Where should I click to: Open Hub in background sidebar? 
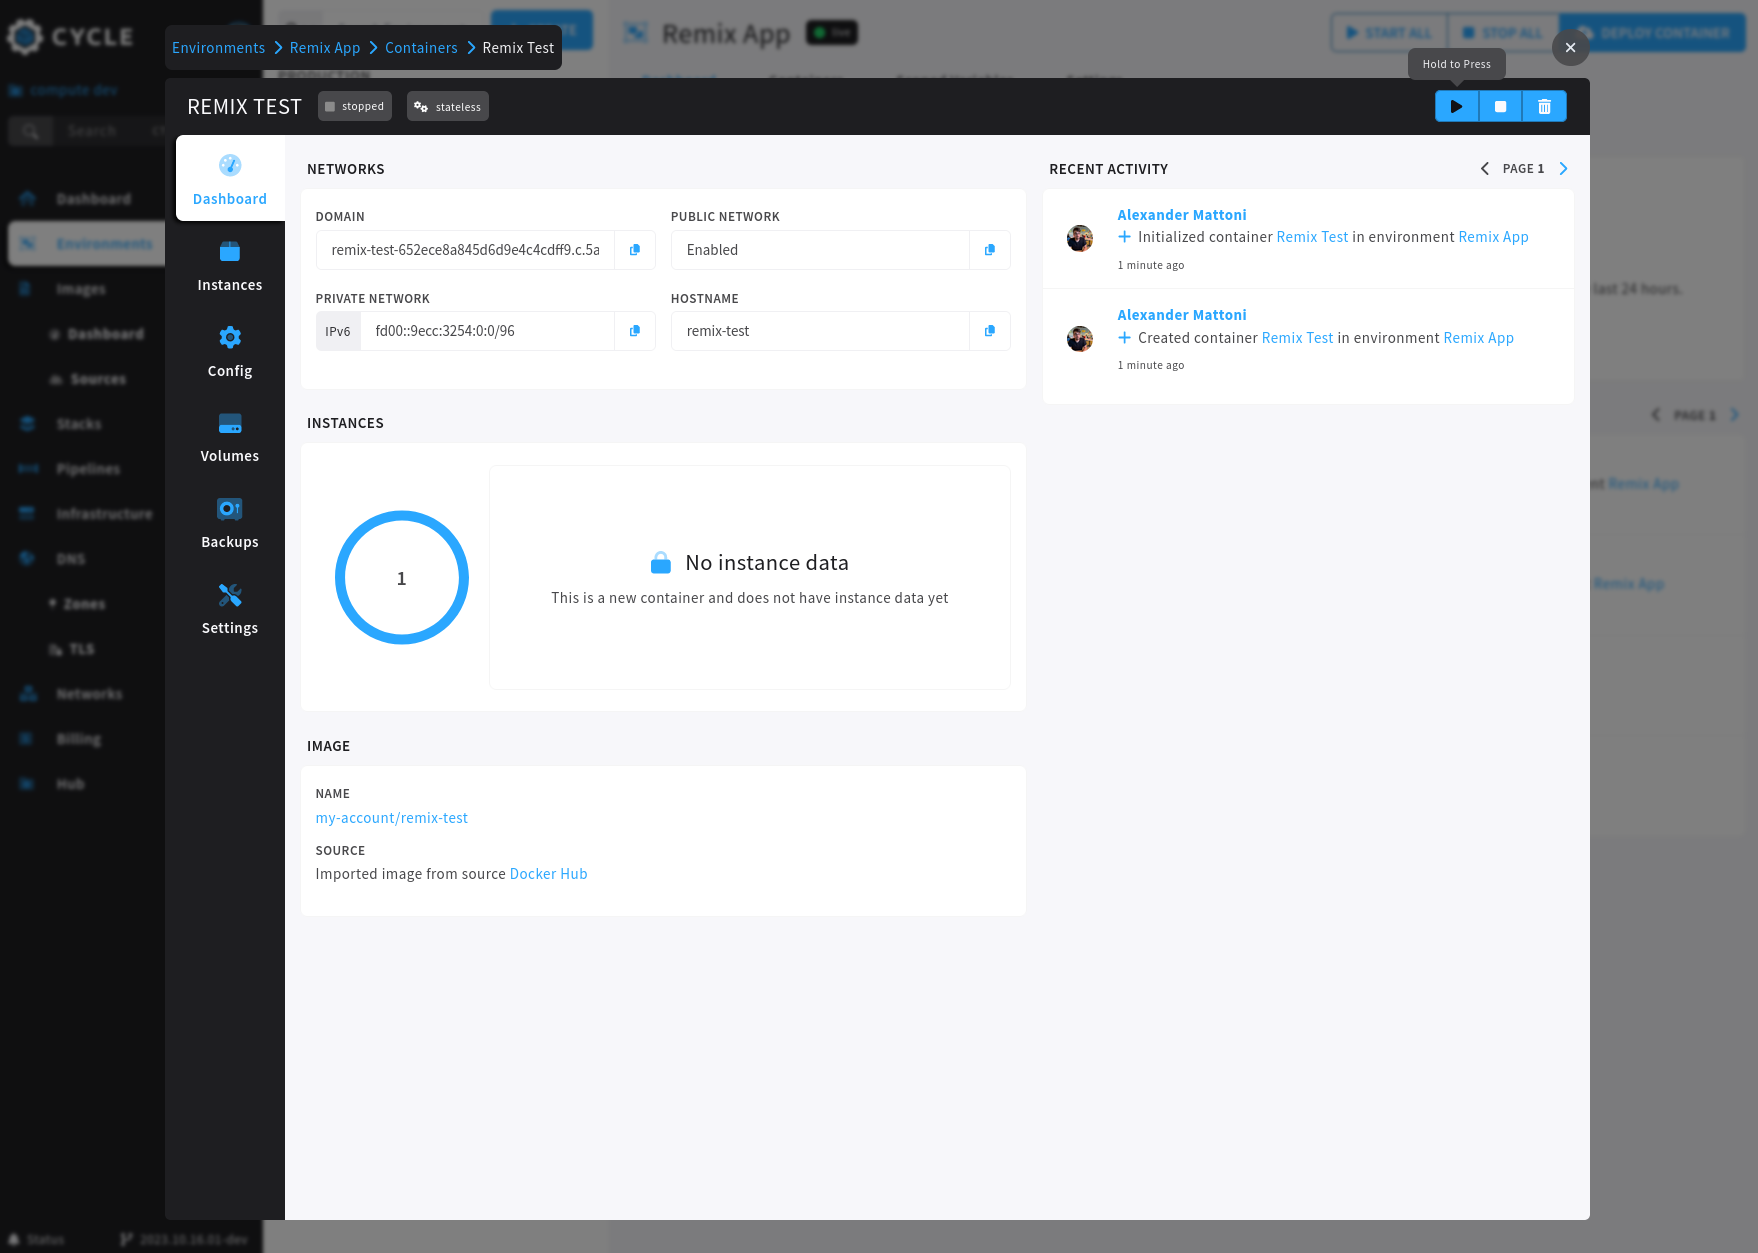pos(70,784)
